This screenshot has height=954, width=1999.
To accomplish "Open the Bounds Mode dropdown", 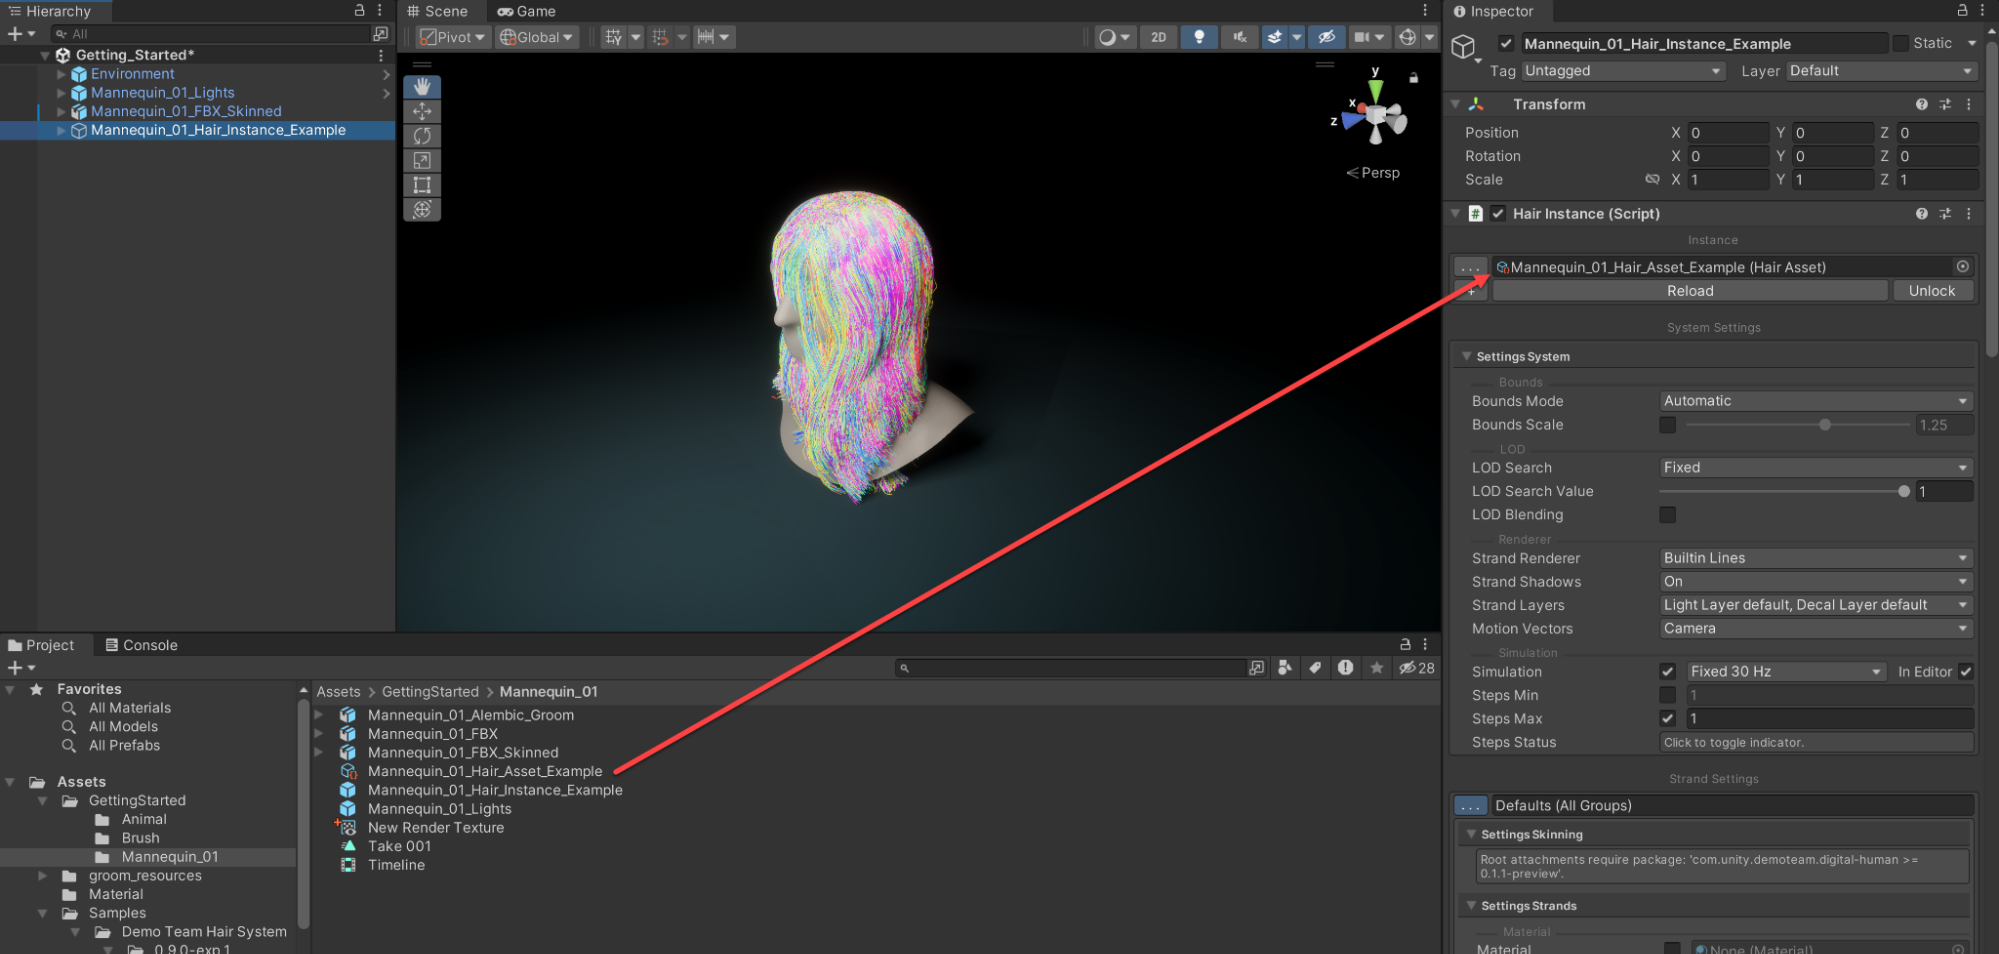I will pyautogui.click(x=1814, y=401).
